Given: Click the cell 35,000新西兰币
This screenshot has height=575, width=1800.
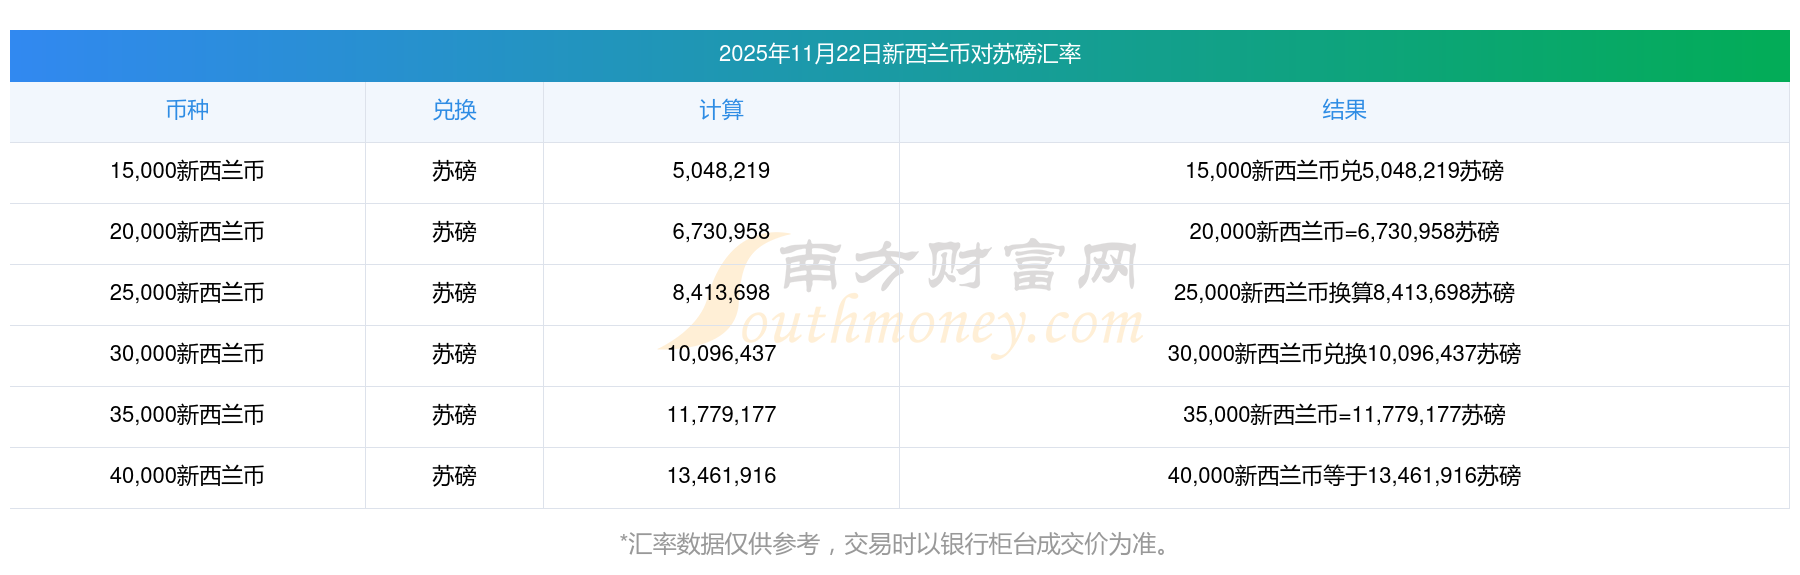Looking at the screenshot, I should (x=187, y=415).
